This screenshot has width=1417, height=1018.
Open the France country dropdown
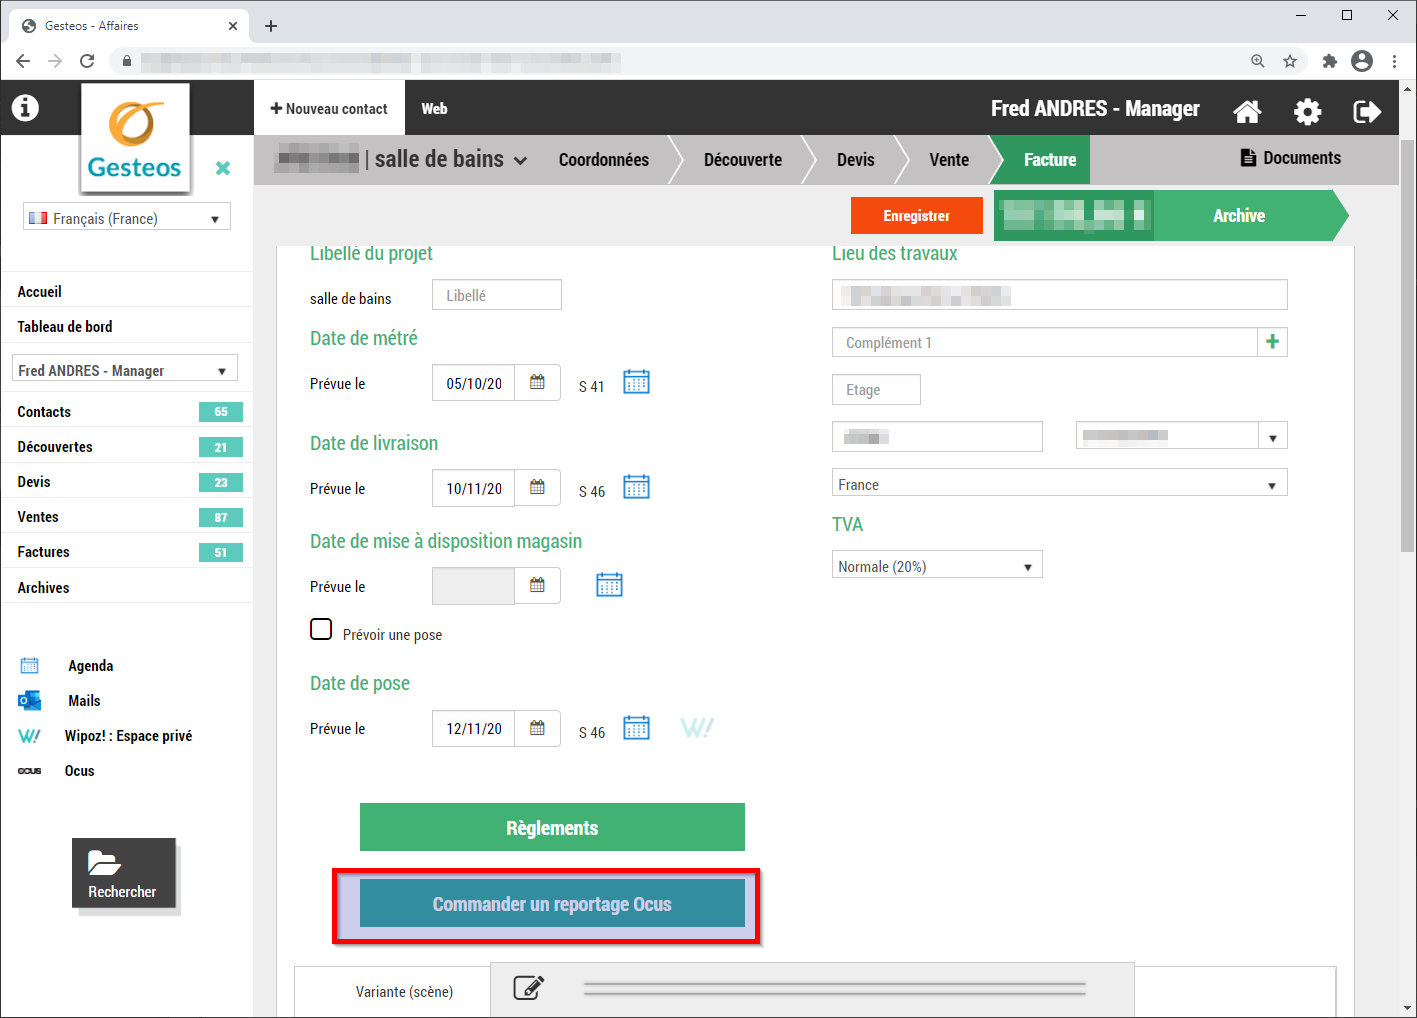click(x=1059, y=484)
